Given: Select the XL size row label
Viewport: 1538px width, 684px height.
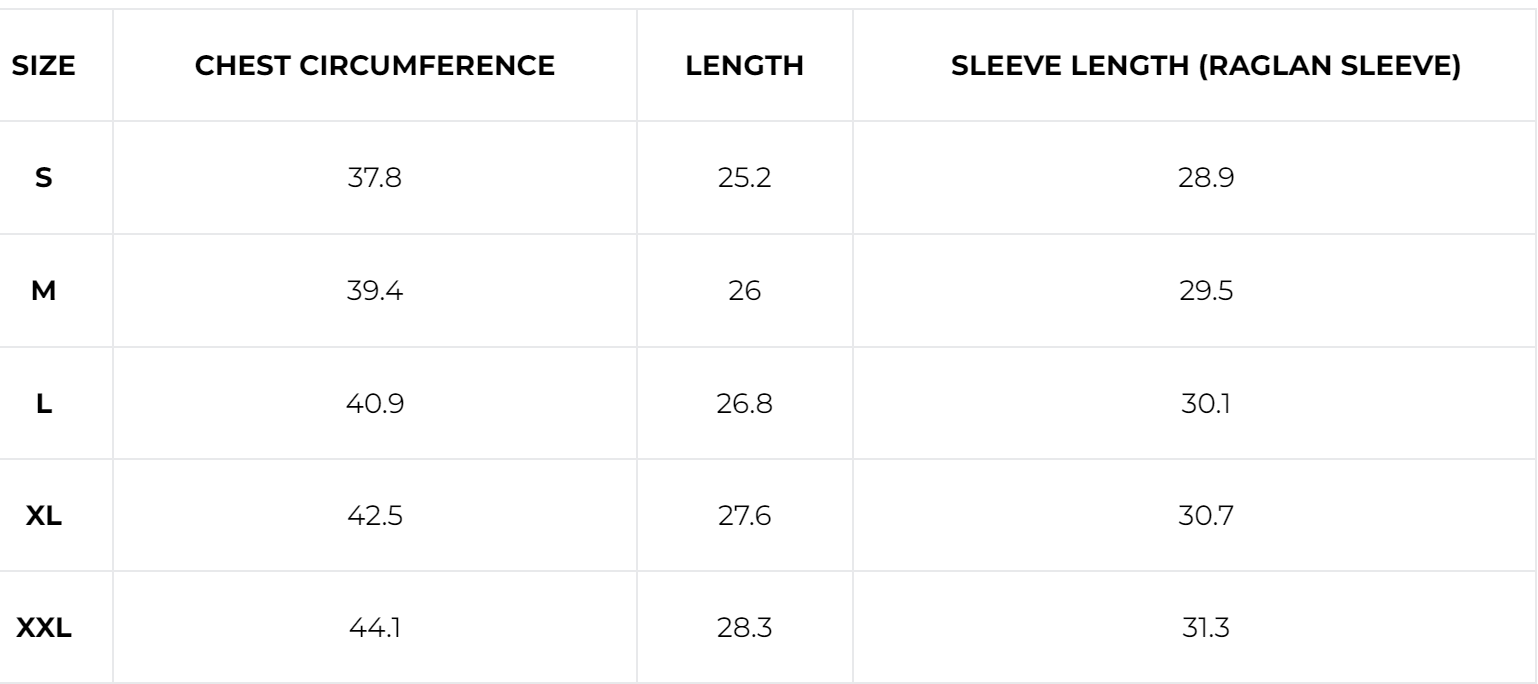Looking at the screenshot, I should click(x=44, y=518).
